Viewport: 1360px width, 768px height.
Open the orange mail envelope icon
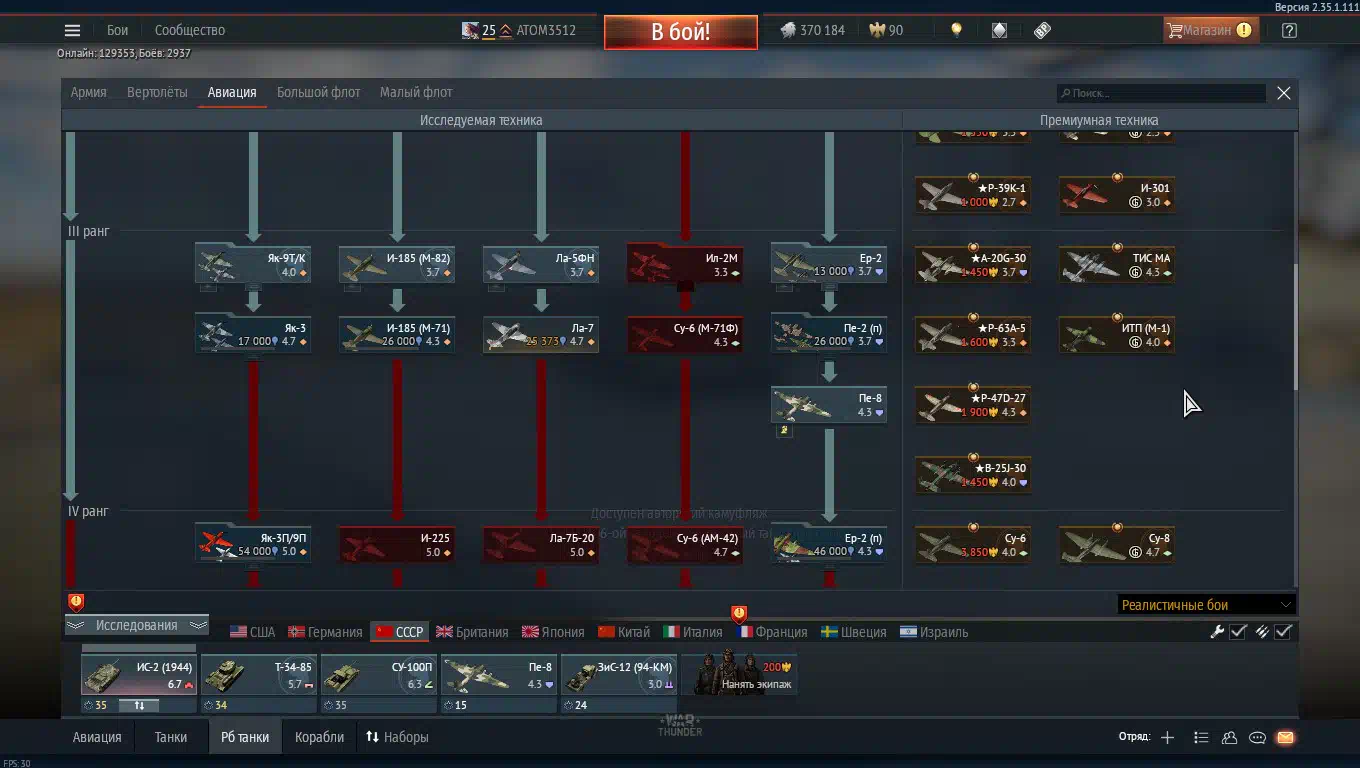click(x=1285, y=737)
